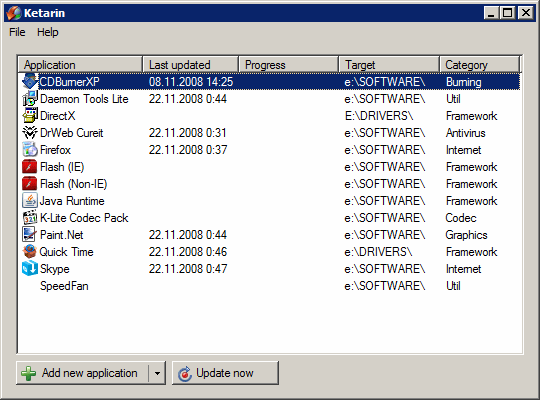Click the DrWeb Cureit spider icon

(30, 133)
